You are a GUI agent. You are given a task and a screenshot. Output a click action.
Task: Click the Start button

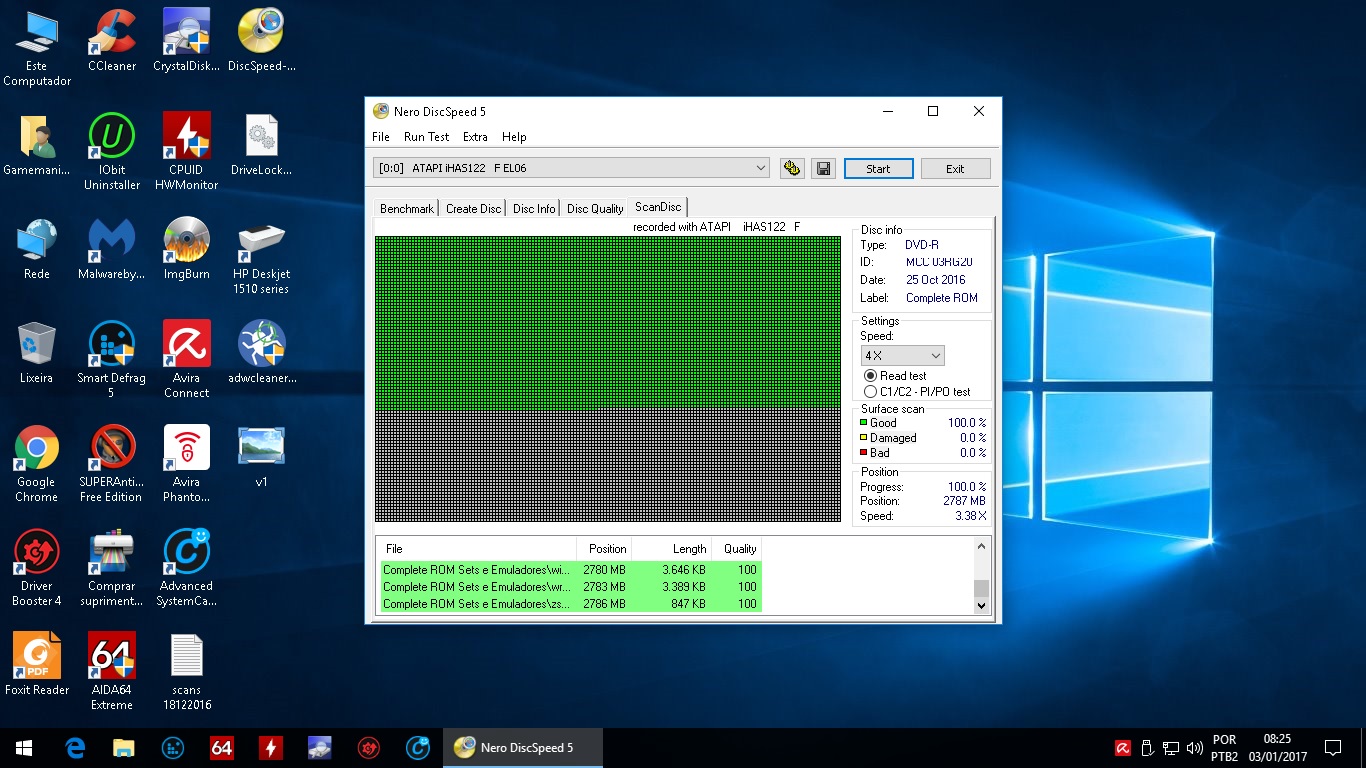tap(878, 168)
